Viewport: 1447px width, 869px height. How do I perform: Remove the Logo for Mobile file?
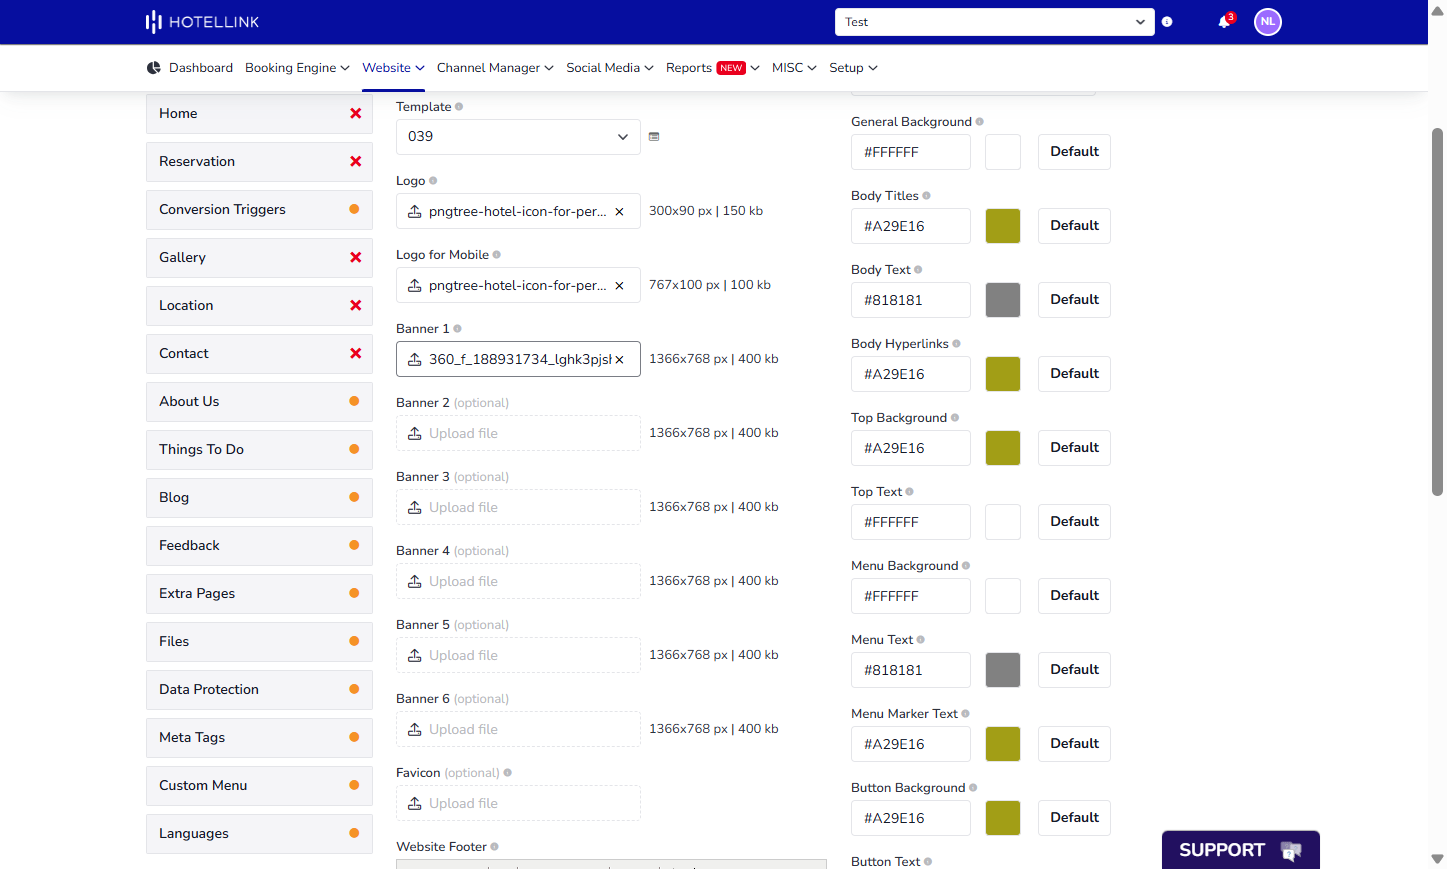[620, 286]
